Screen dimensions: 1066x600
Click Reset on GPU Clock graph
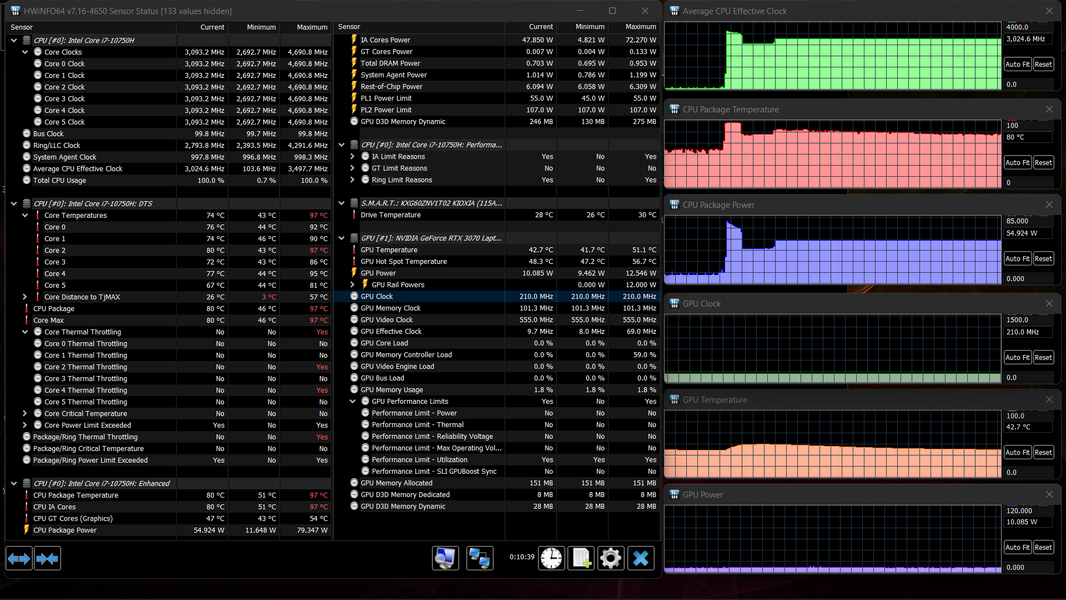[1043, 357]
